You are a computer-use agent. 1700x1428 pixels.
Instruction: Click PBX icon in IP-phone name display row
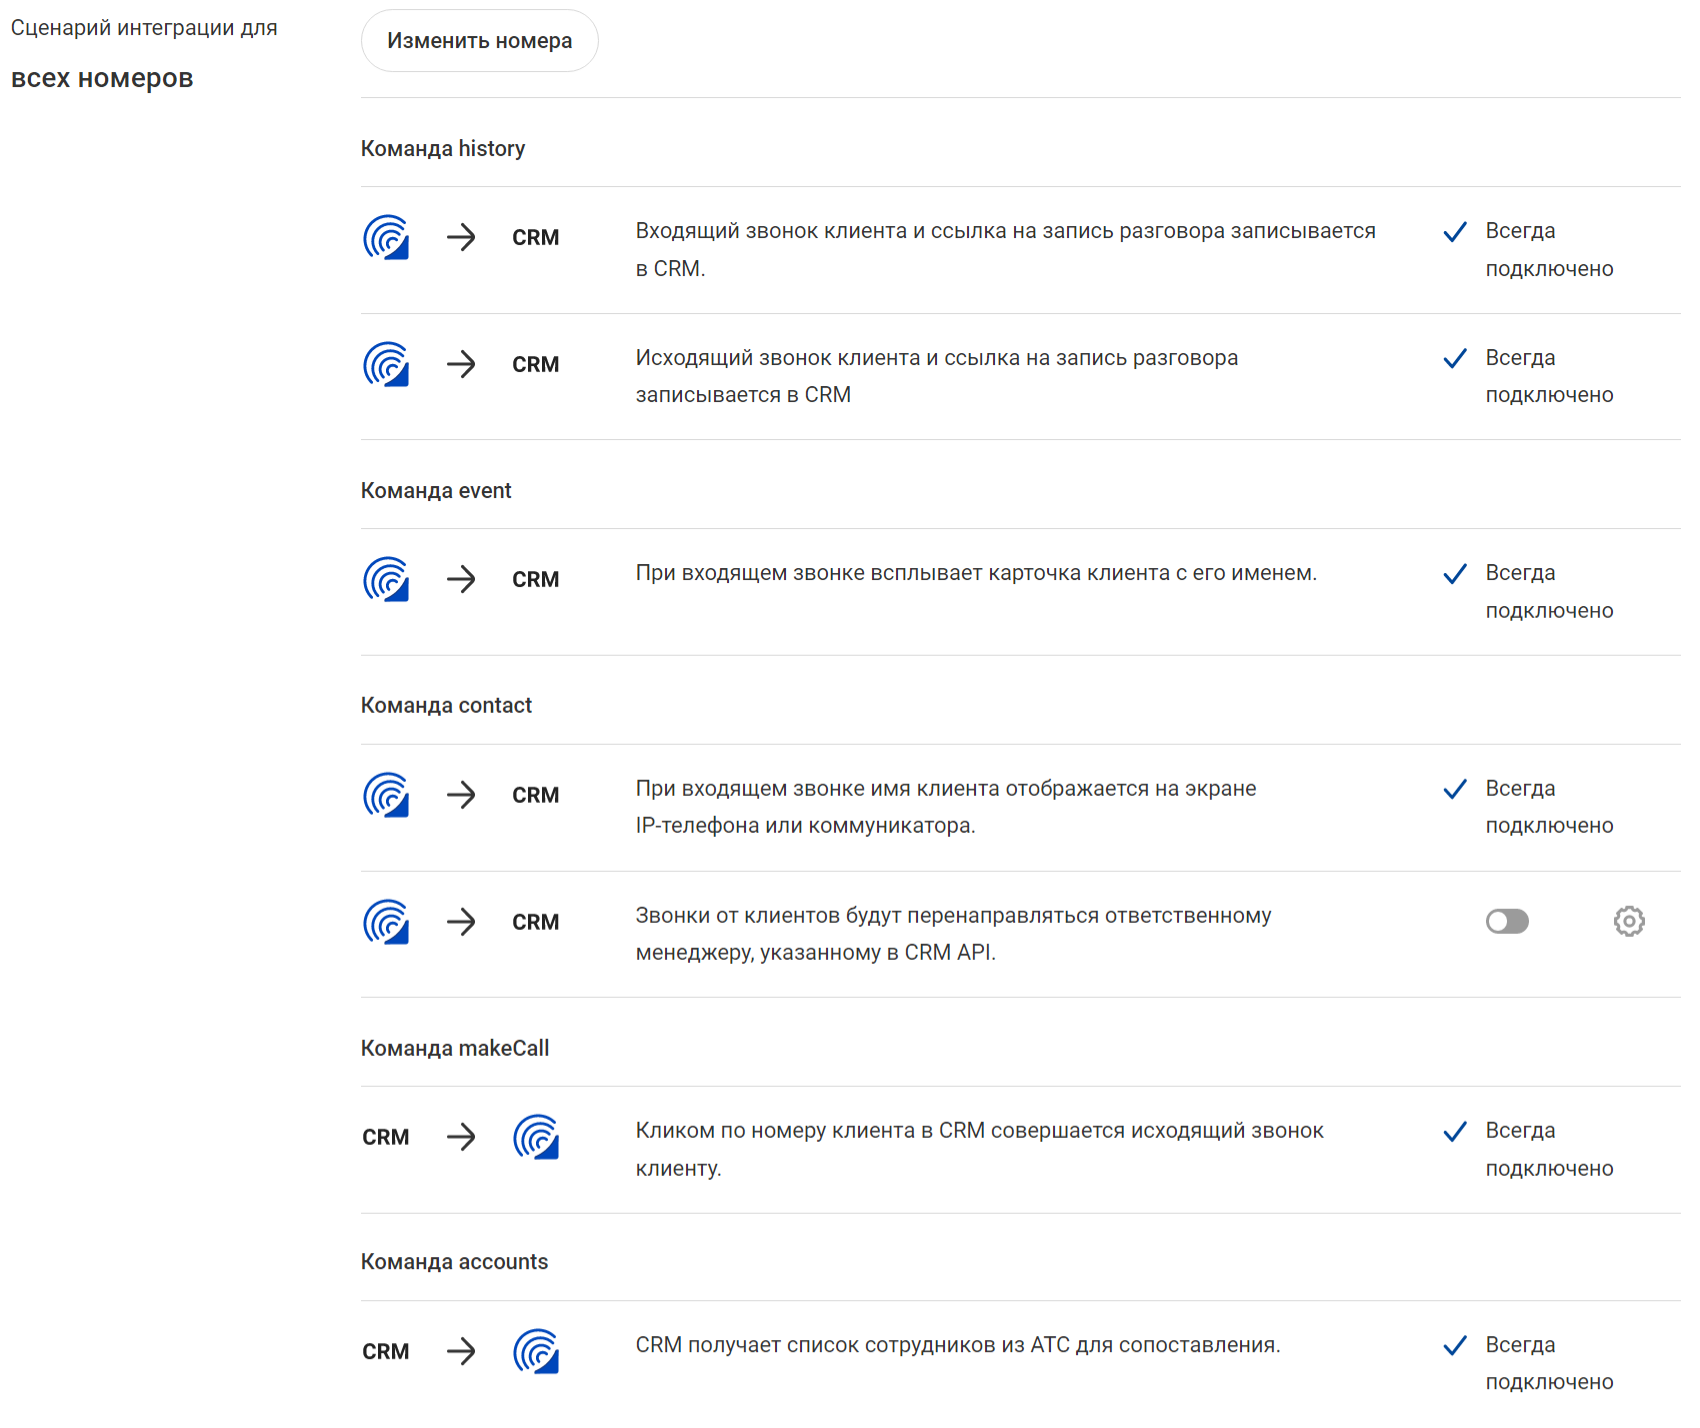pos(386,795)
